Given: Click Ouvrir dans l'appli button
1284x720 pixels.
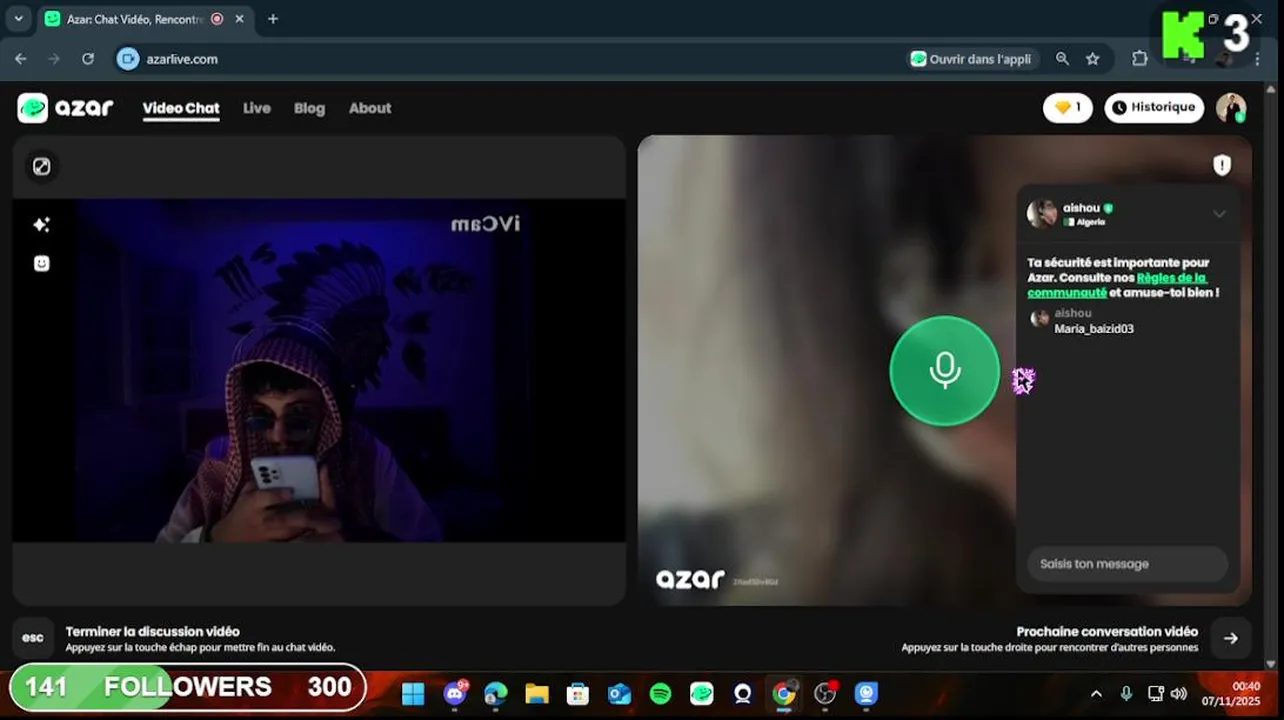Looking at the screenshot, I should tap(971, 59).
